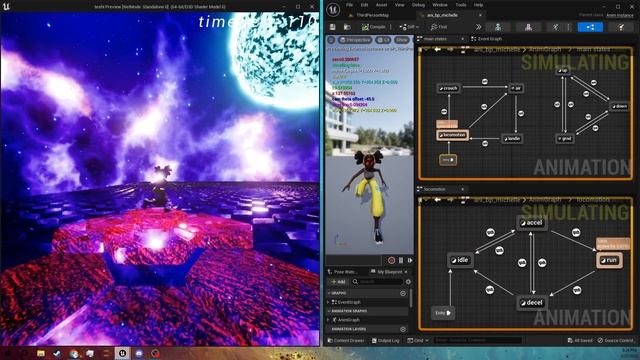640x360 pixels.
Task: Select transition rule from accel to run
Action: click(x=576, y=232)
